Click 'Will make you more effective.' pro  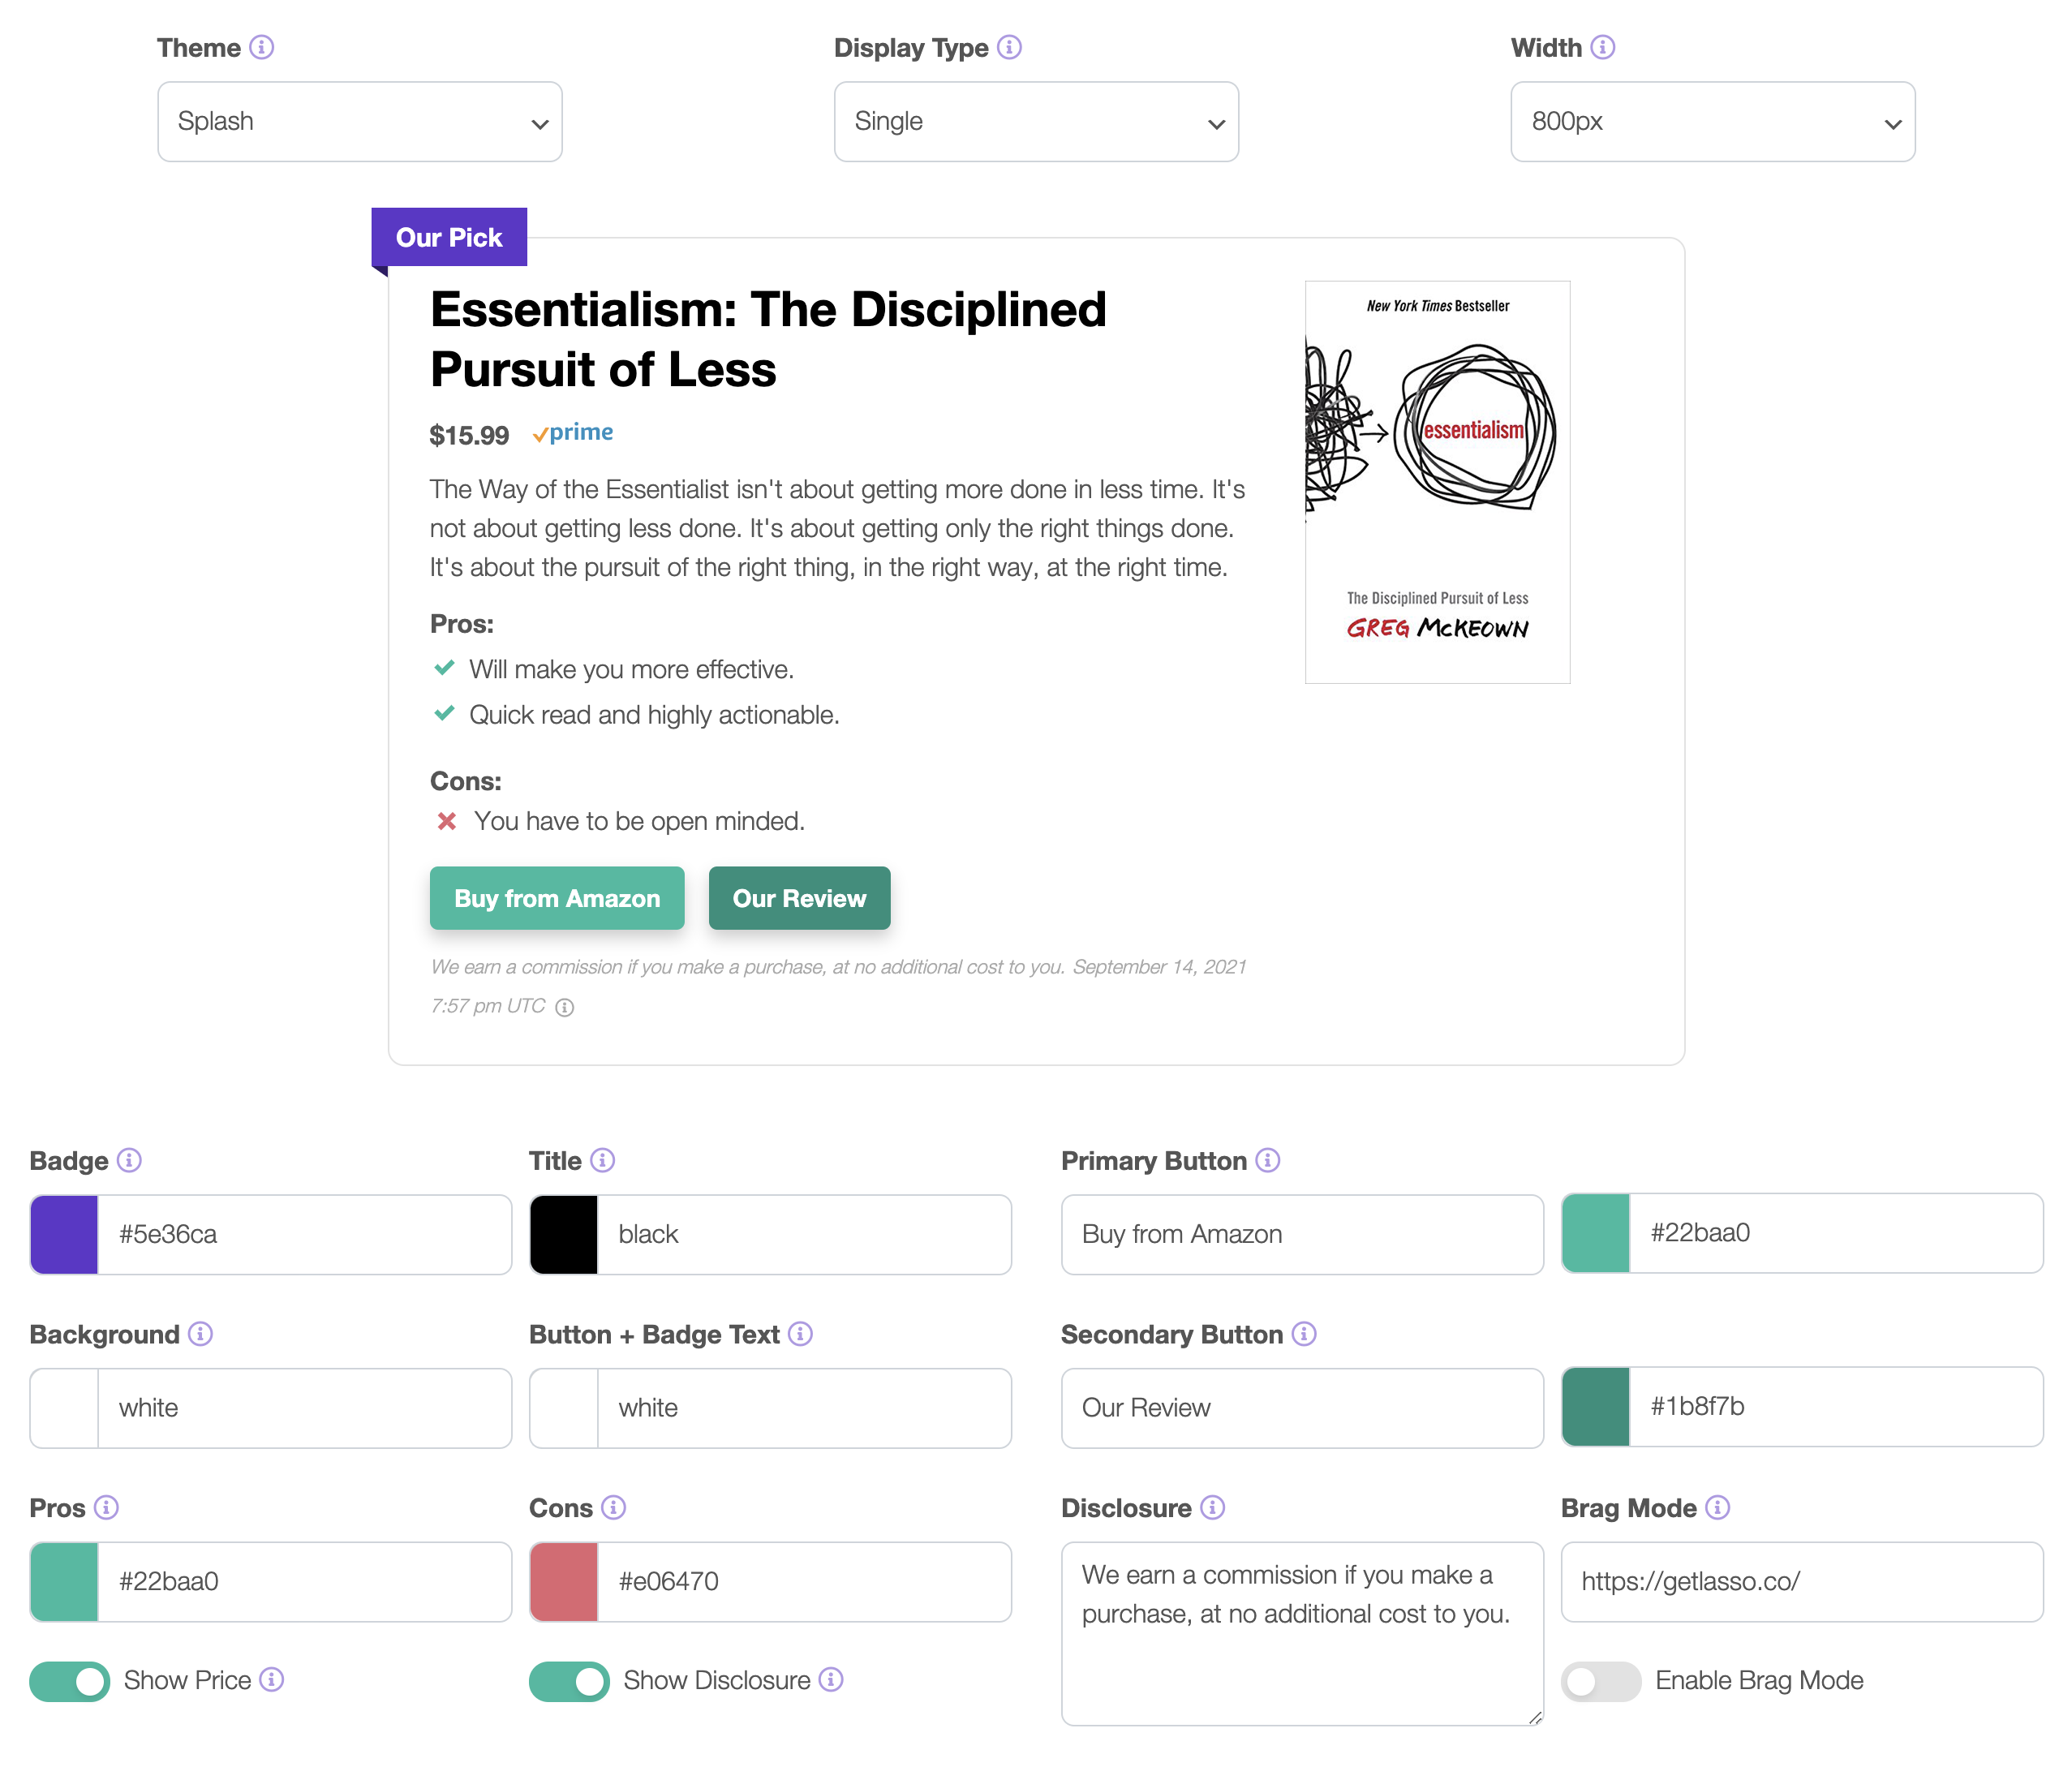[631, 670]
